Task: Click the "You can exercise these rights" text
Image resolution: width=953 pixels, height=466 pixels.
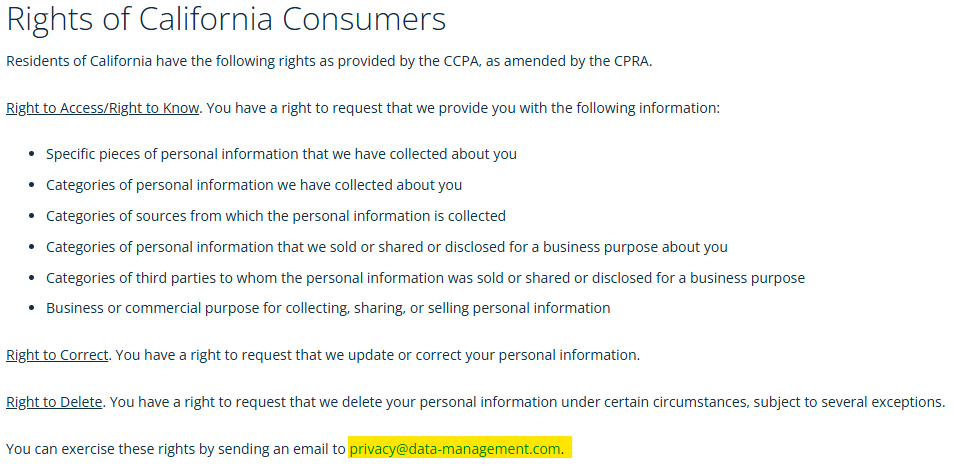Action: pos(175,449)
